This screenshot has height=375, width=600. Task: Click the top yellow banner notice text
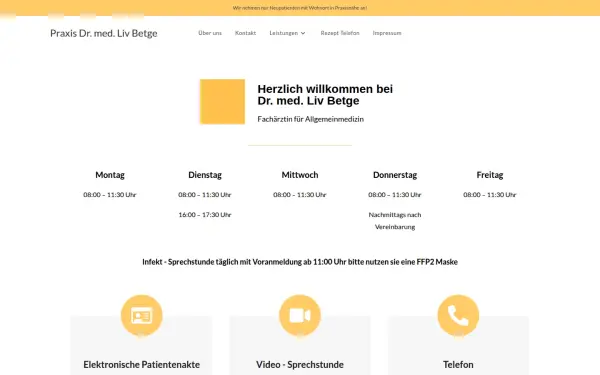(x=300, y=8)
